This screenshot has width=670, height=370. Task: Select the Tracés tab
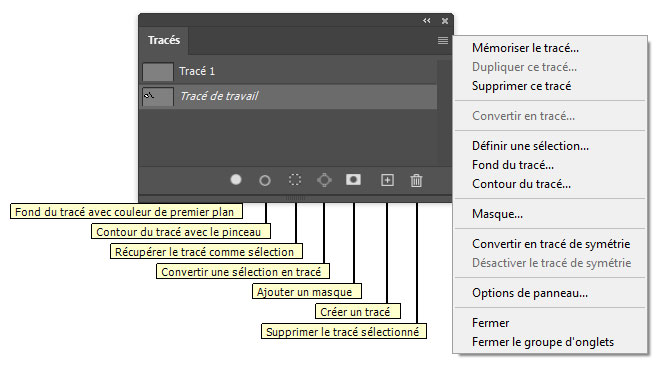pos(164,40)
